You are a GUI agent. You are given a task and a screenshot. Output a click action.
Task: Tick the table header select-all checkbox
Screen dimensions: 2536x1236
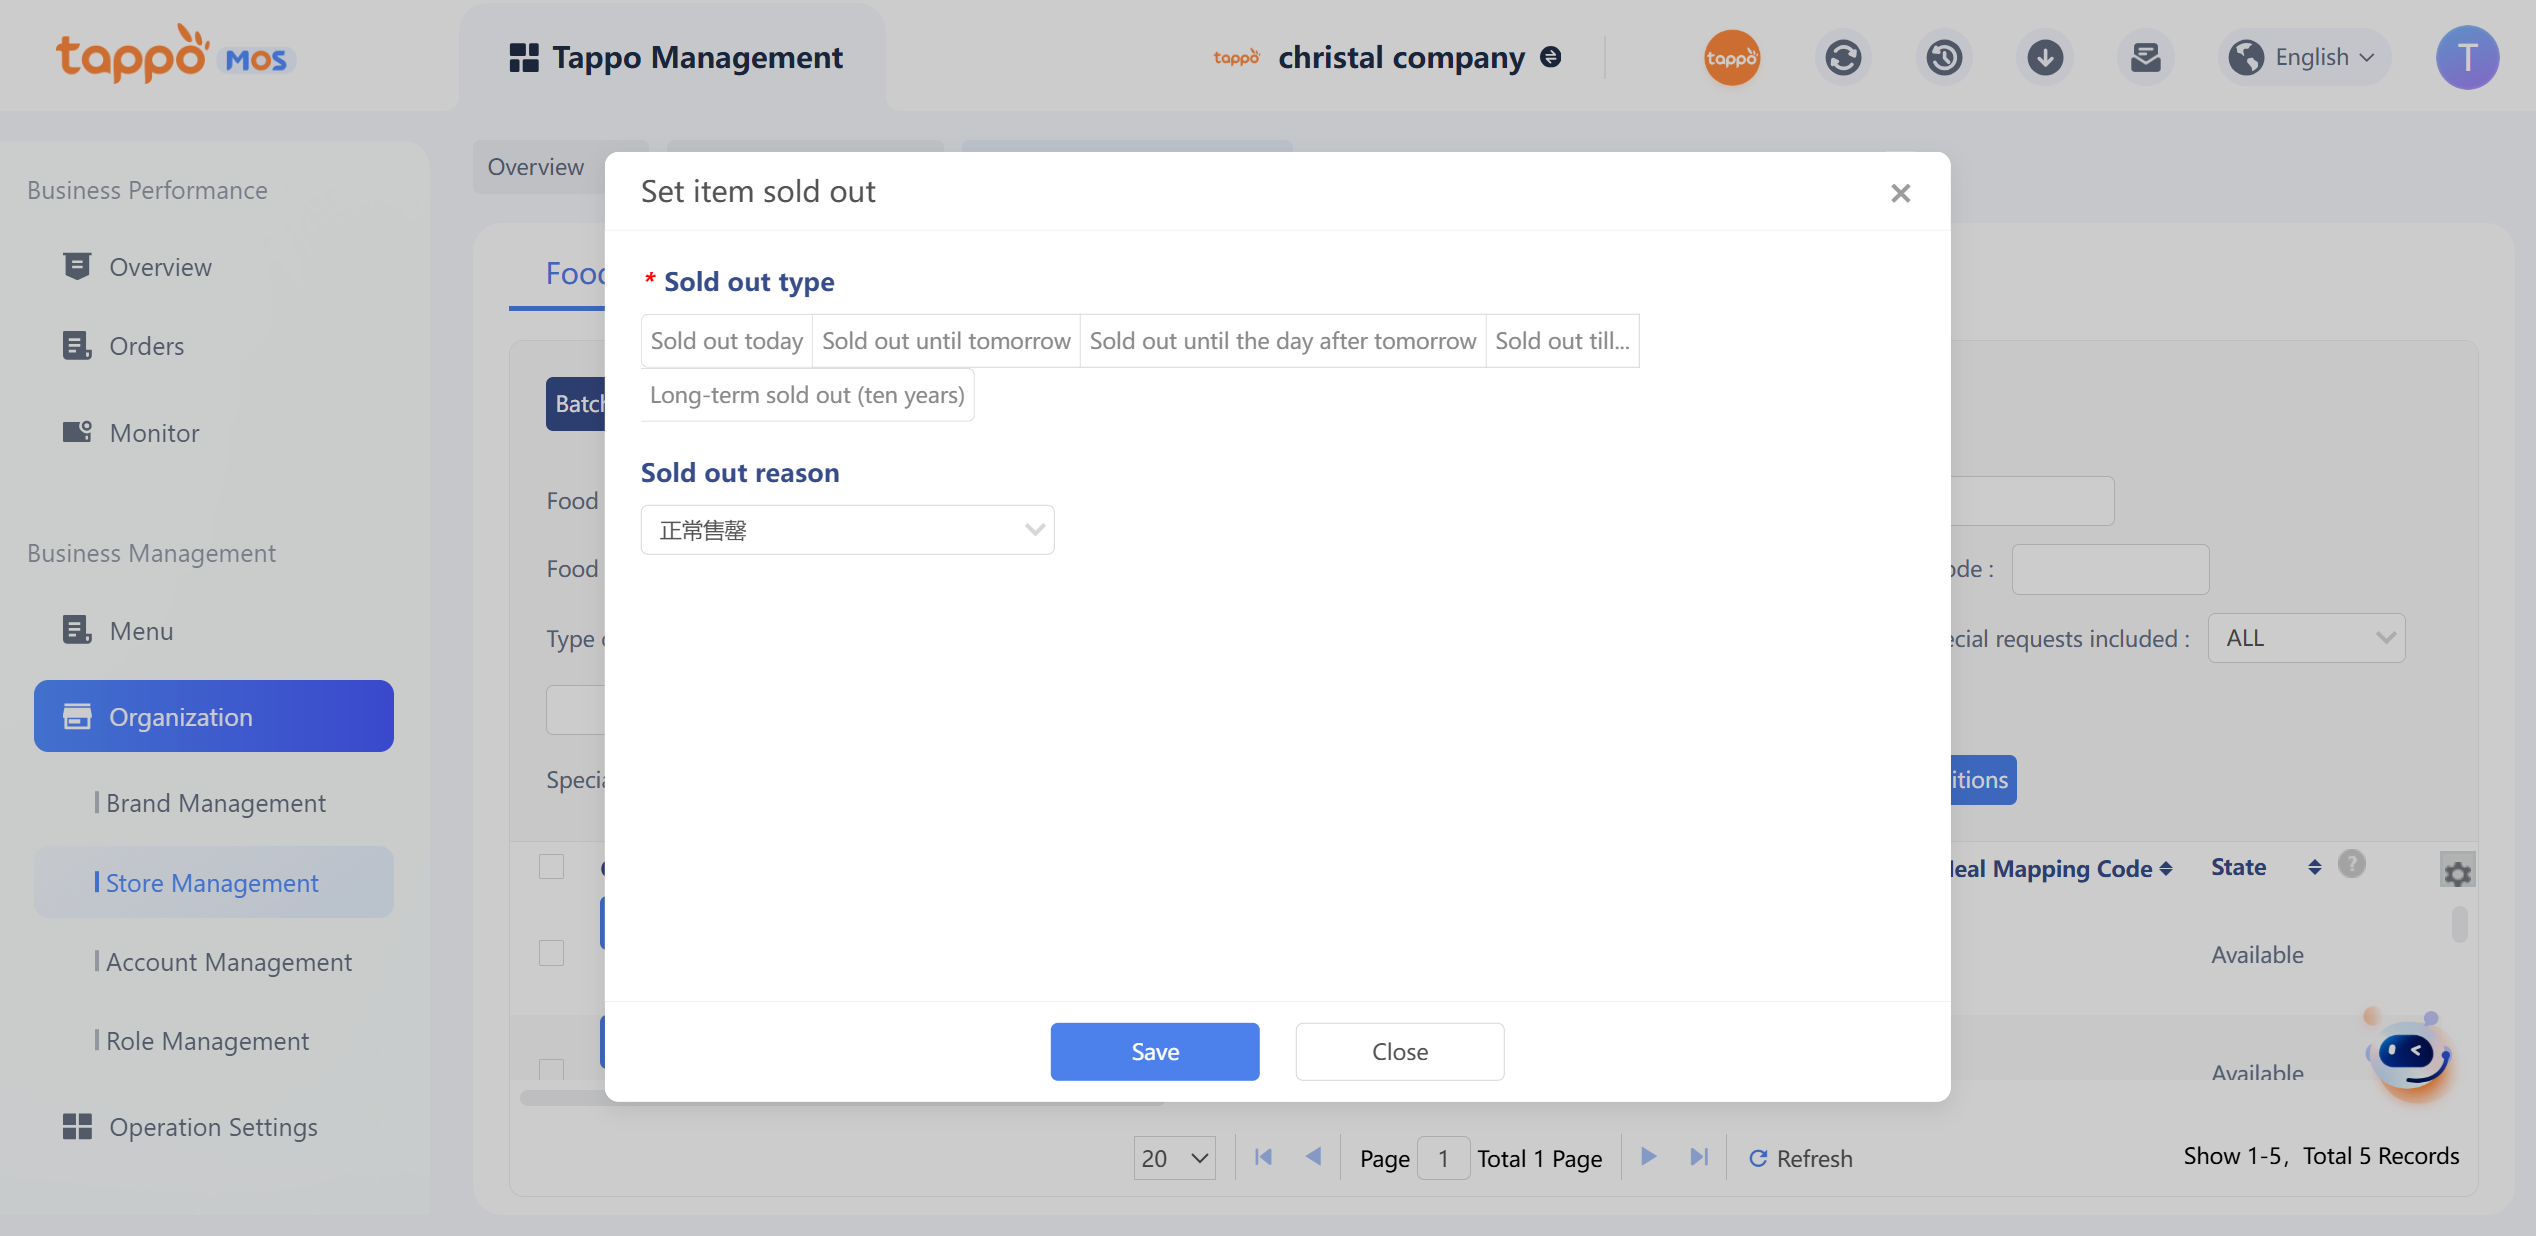[552, 866]
